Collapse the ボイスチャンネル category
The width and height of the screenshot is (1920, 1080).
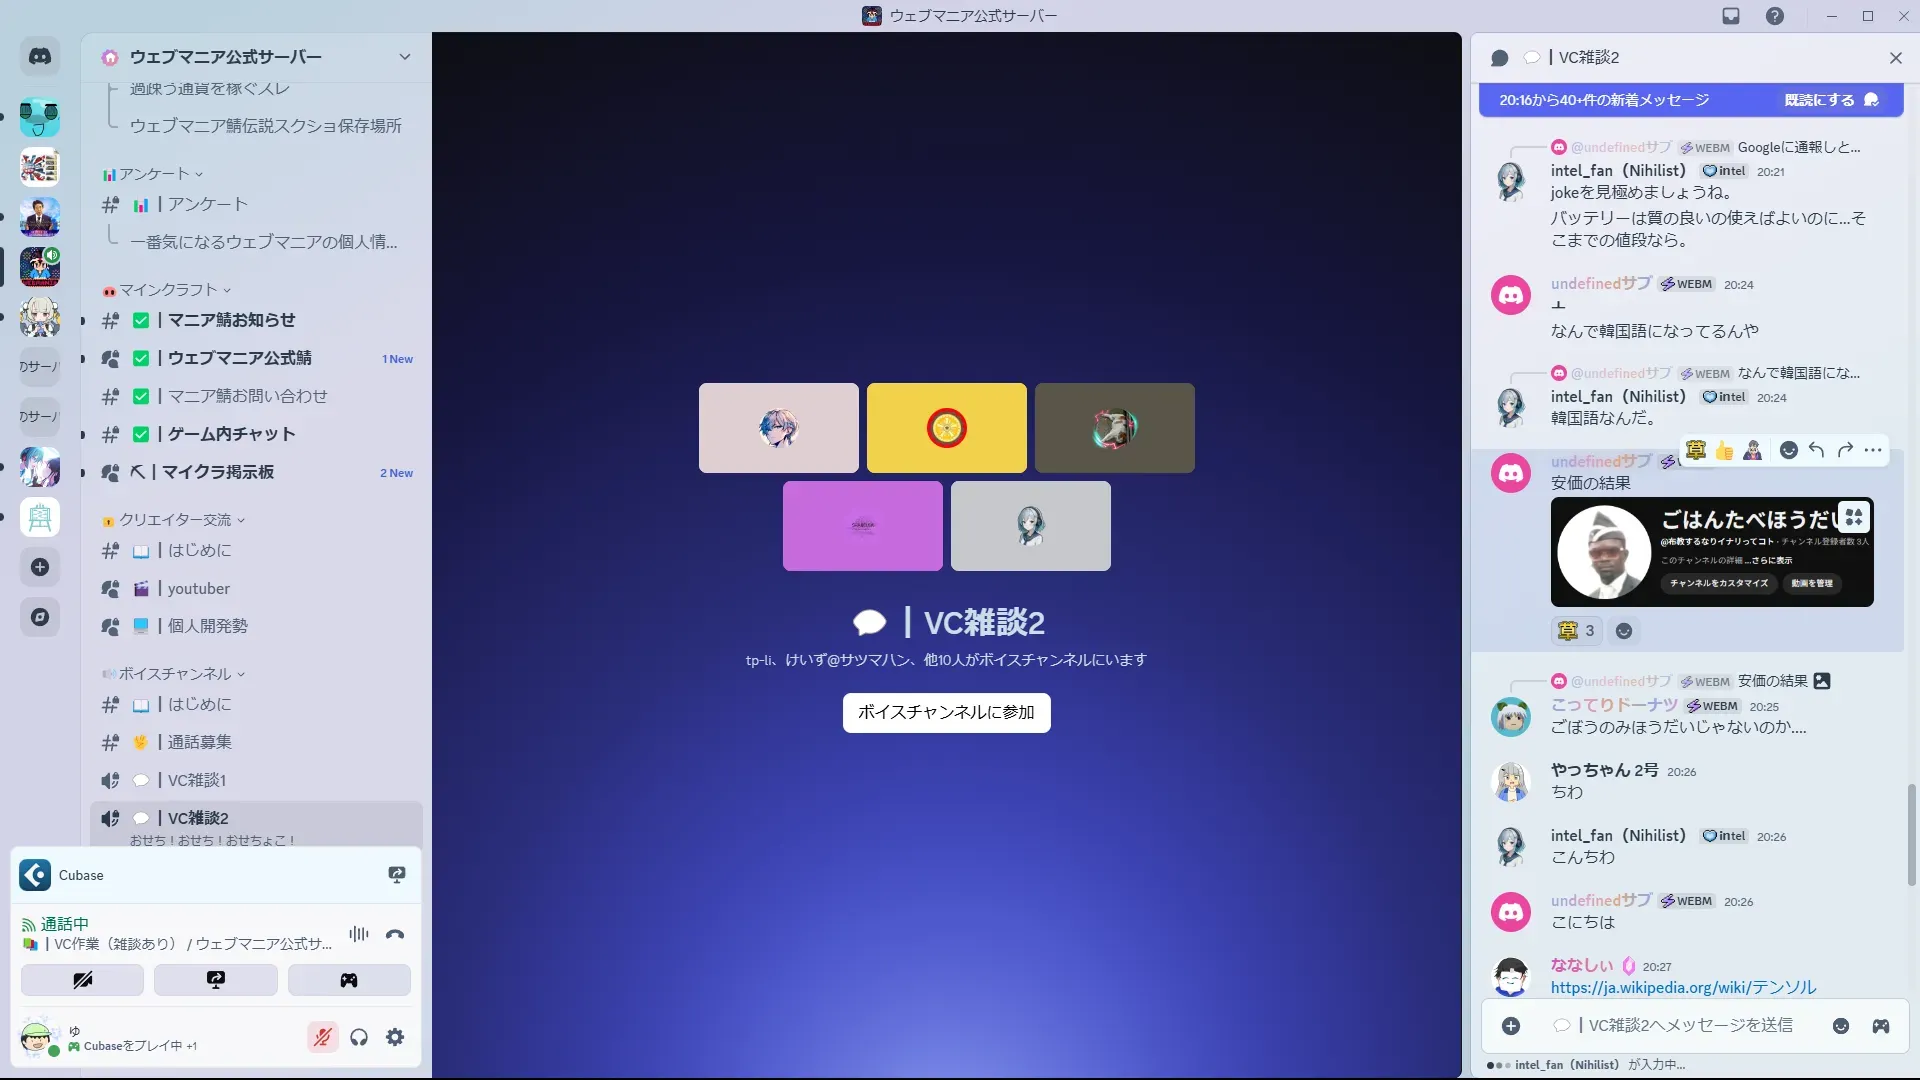(175, 674)
